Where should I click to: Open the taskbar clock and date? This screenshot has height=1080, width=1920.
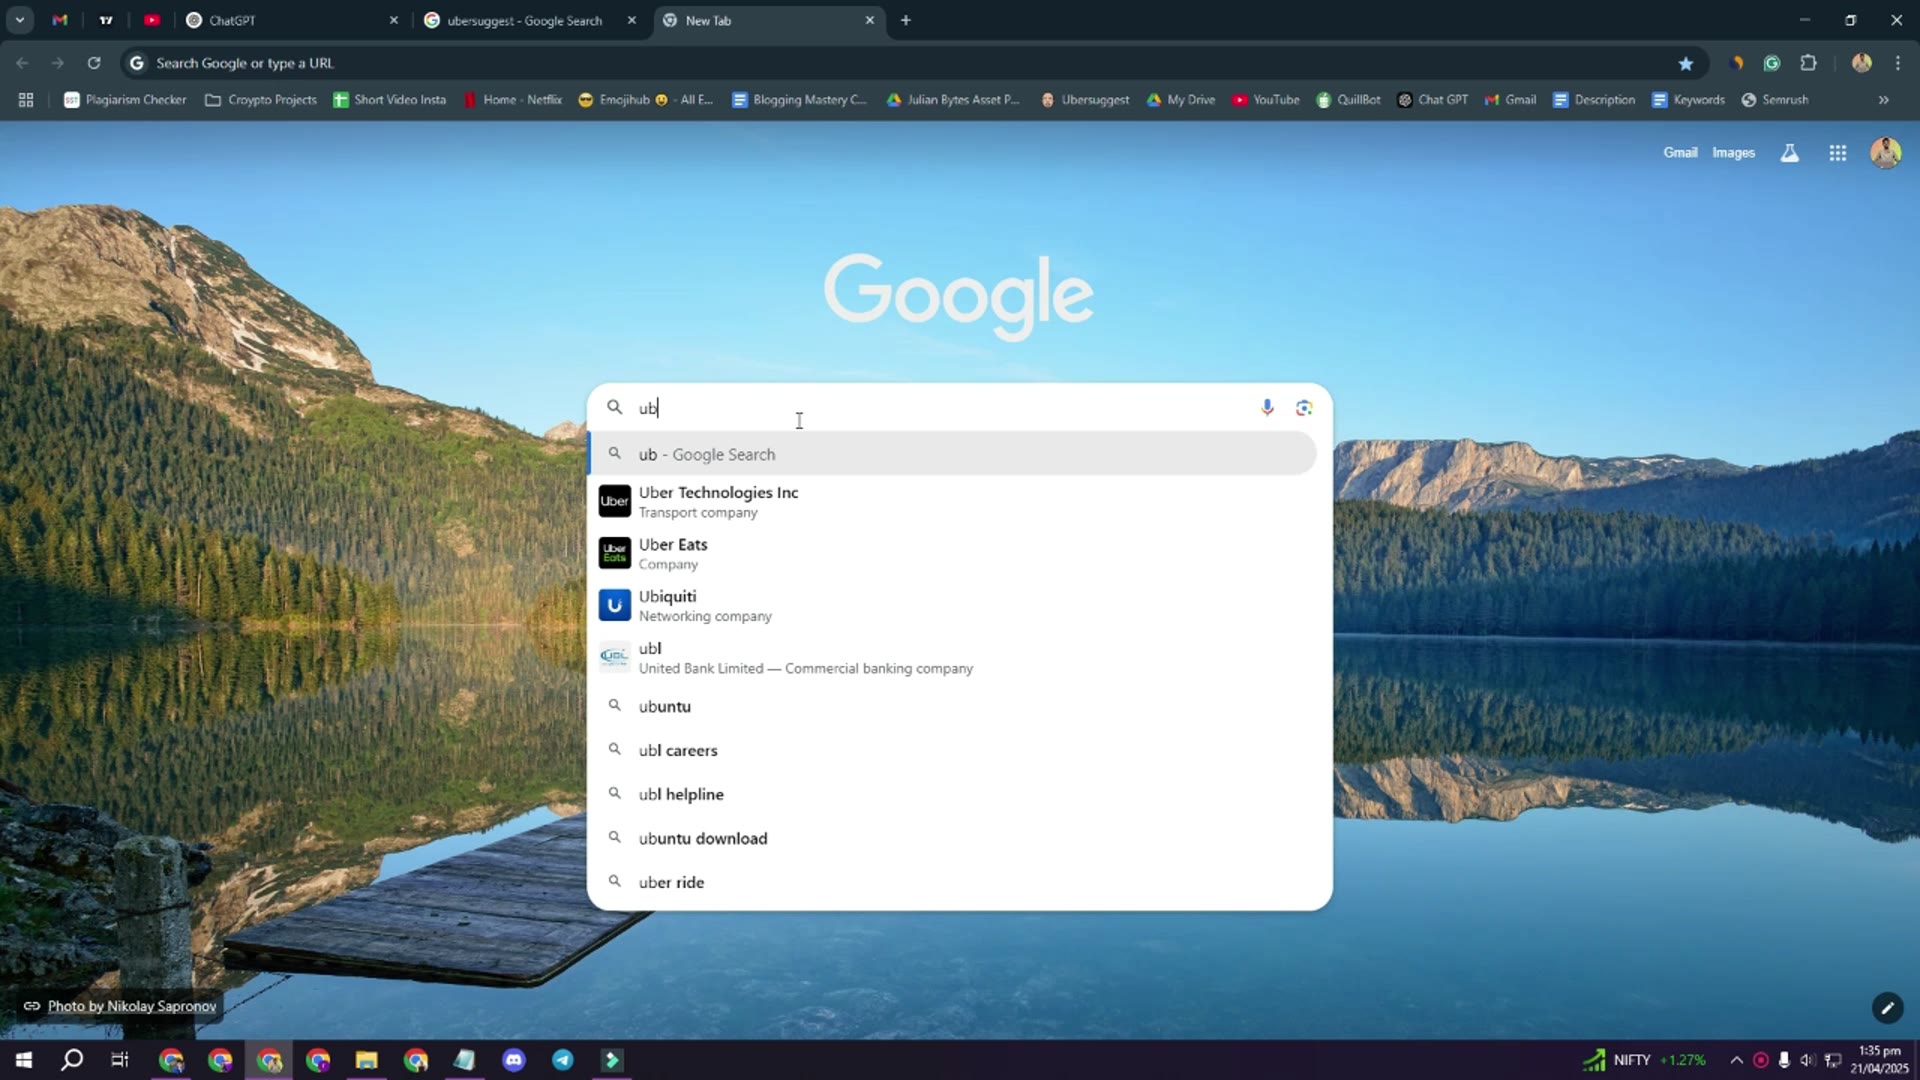point(1879,1060)
